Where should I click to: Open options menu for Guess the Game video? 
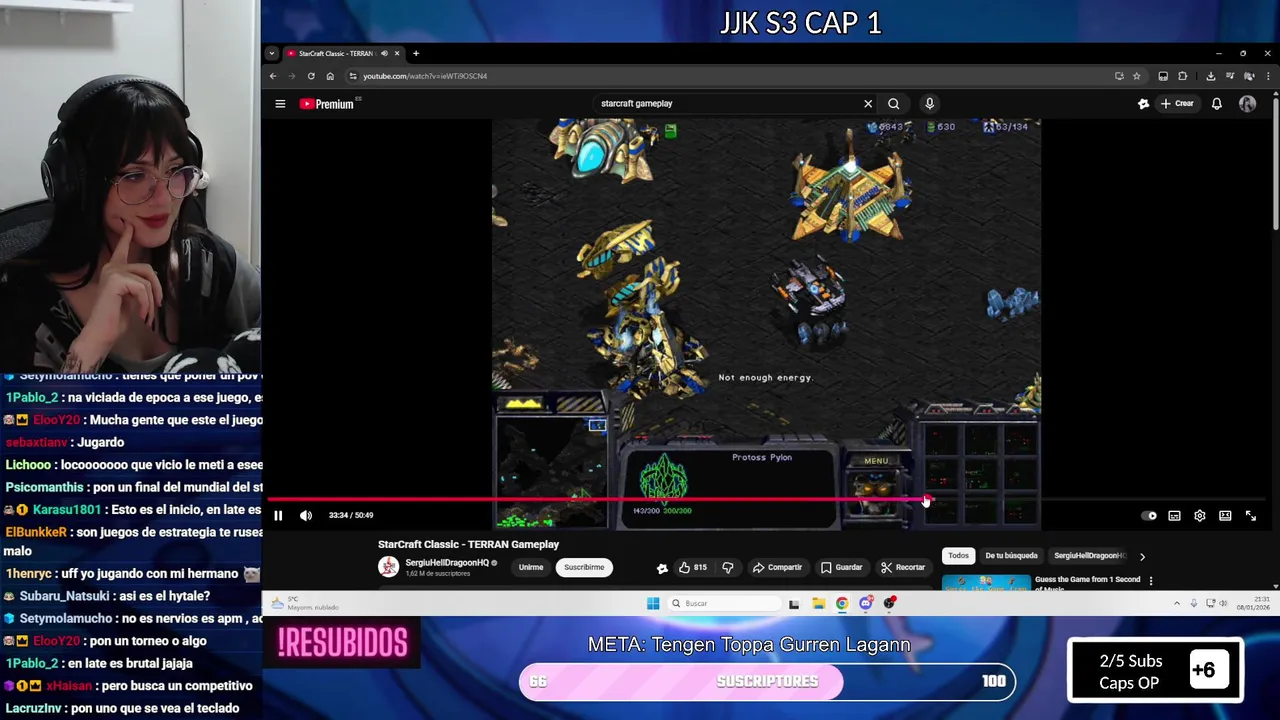[1151, 581]
